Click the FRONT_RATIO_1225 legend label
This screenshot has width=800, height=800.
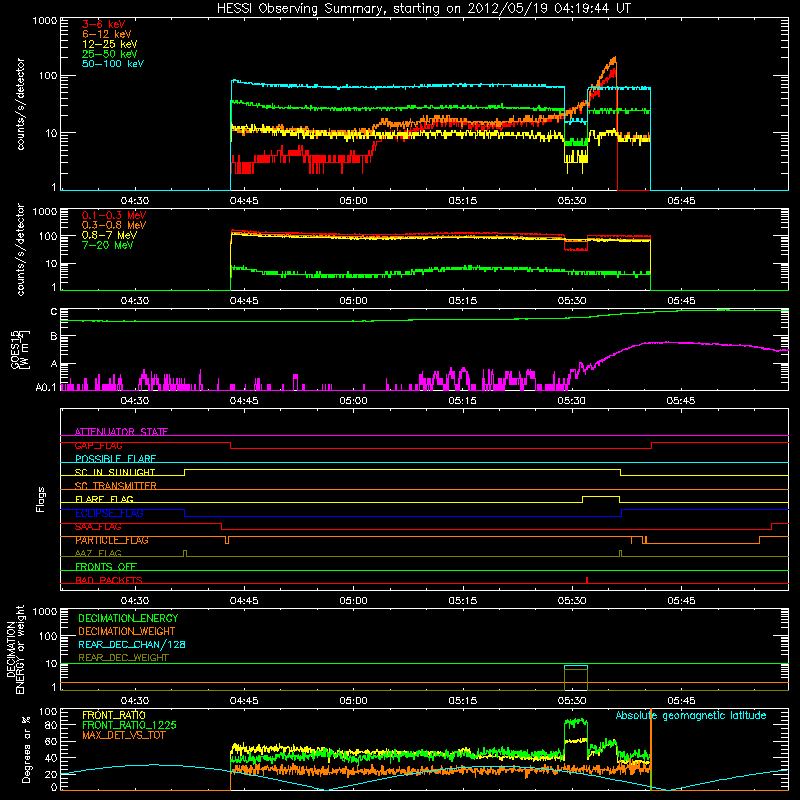pyautogui.click(x=129, y=725)
